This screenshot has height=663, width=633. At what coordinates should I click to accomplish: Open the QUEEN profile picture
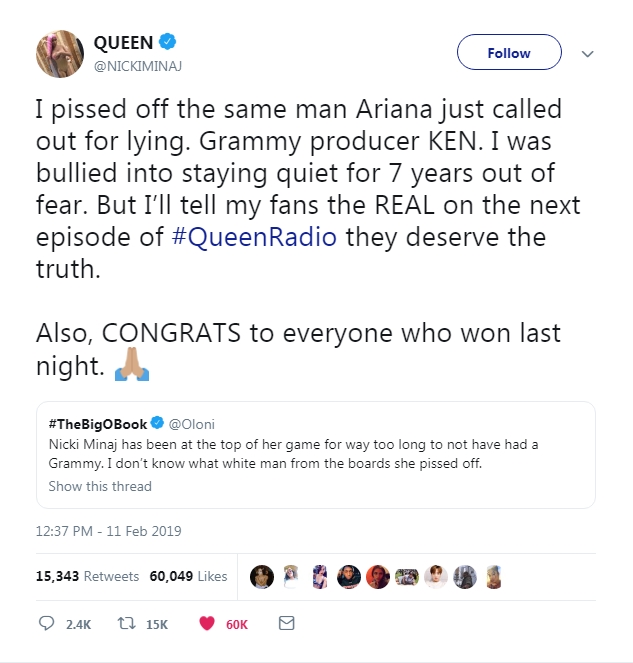click(59, 53)
